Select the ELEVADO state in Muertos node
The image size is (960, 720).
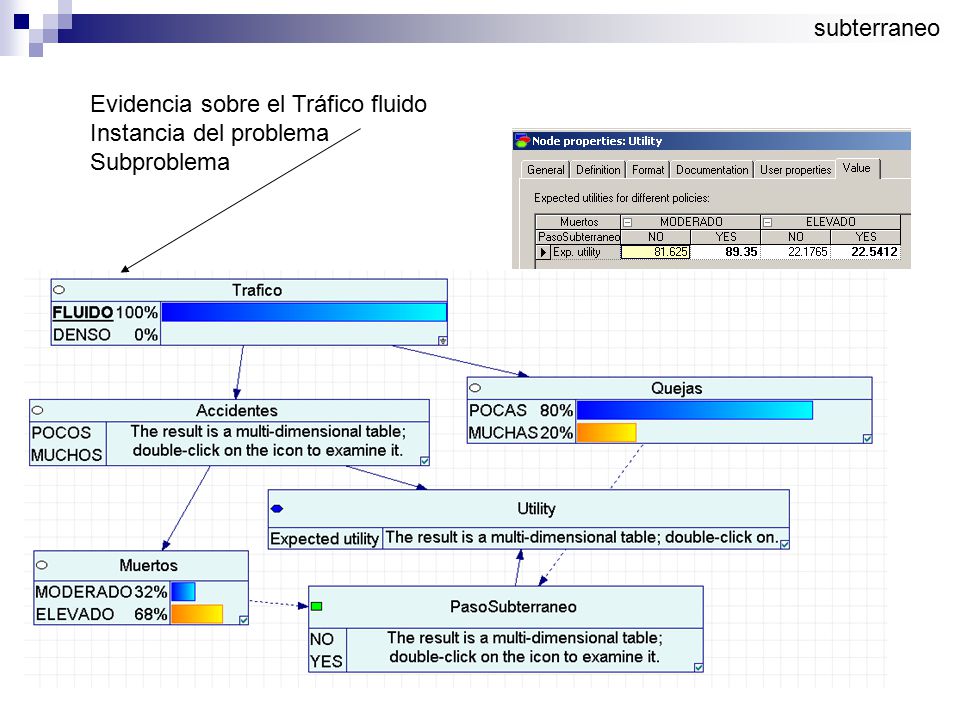point(75,614)
